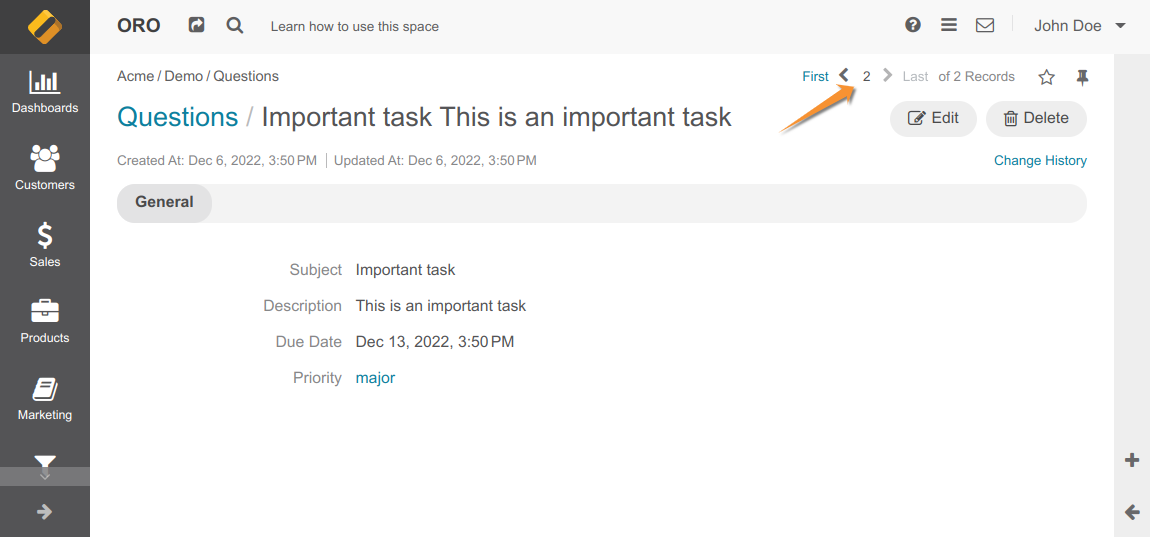Open the Sales sidebar menu
The height and width of the screenshot is (537, 1150).
45,245
